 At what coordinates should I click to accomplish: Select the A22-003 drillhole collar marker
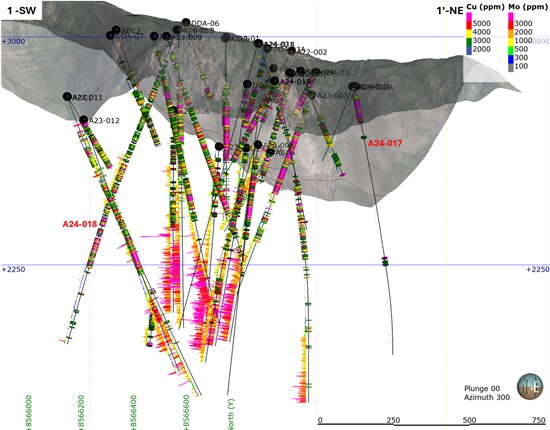pyautogui.click(x=311, y=95)
